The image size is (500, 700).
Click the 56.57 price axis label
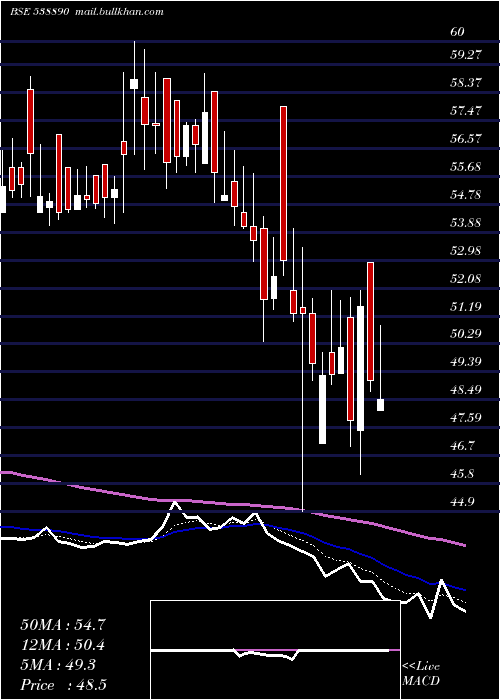[465, 139]
